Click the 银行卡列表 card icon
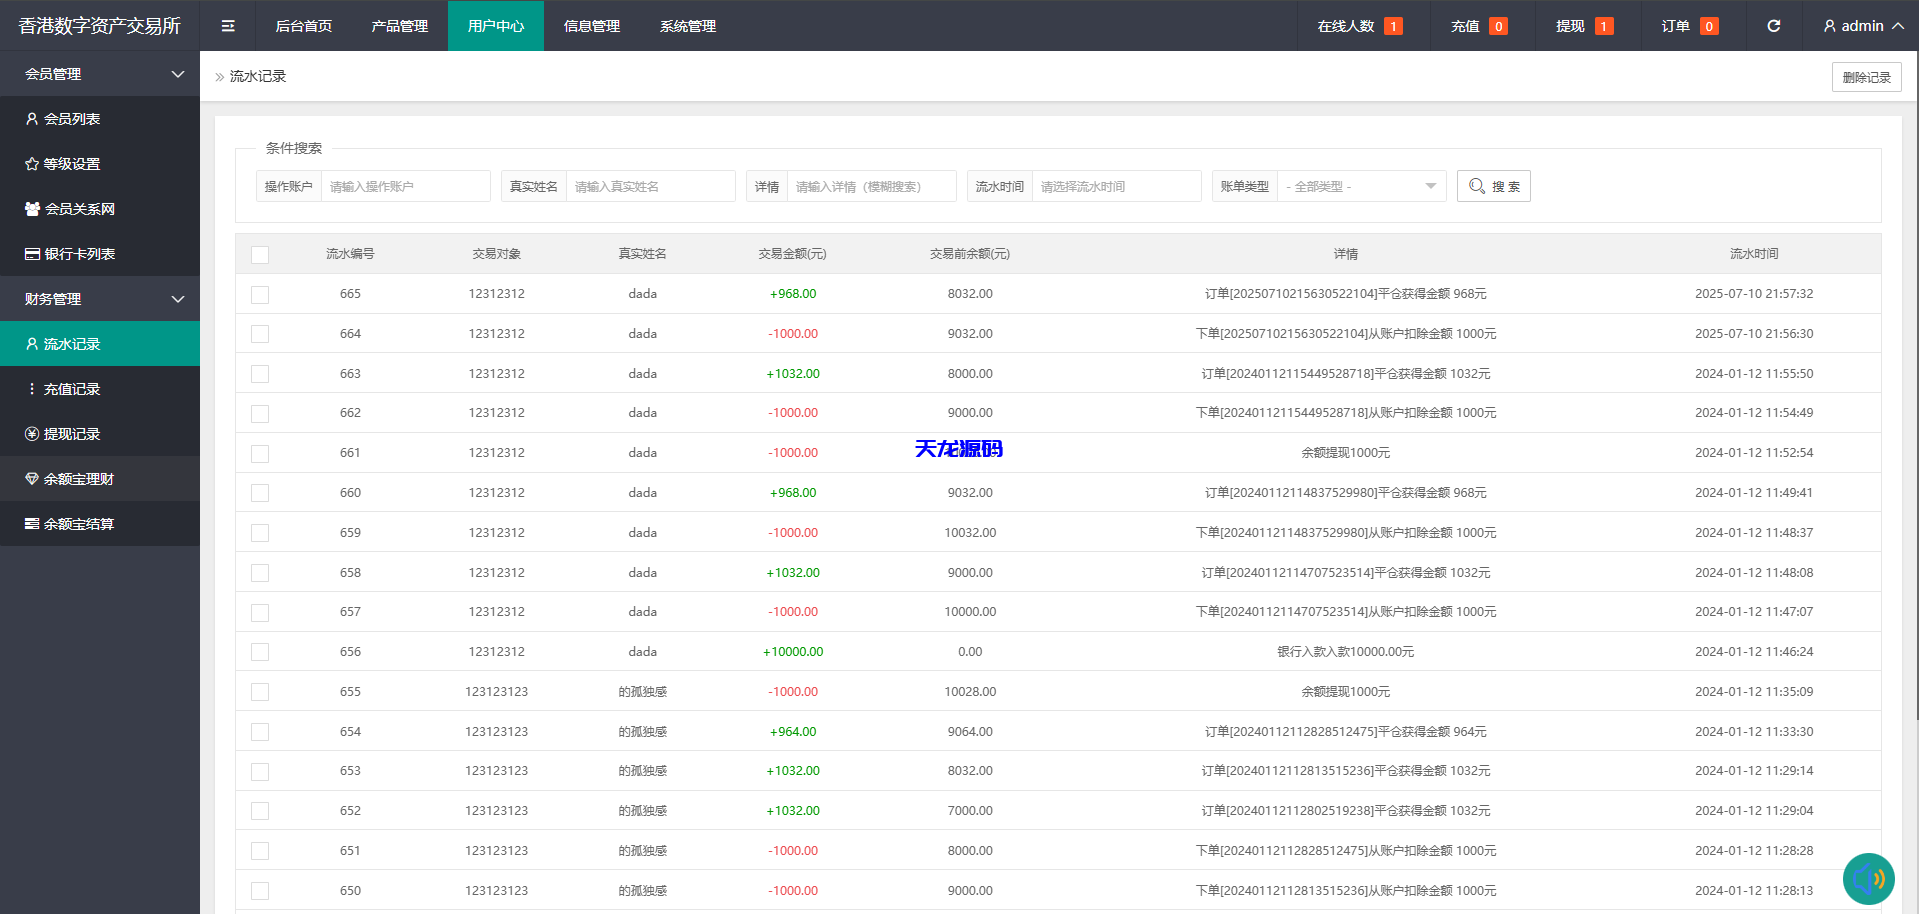The image size is (1919, 914). tap(31, 253)
